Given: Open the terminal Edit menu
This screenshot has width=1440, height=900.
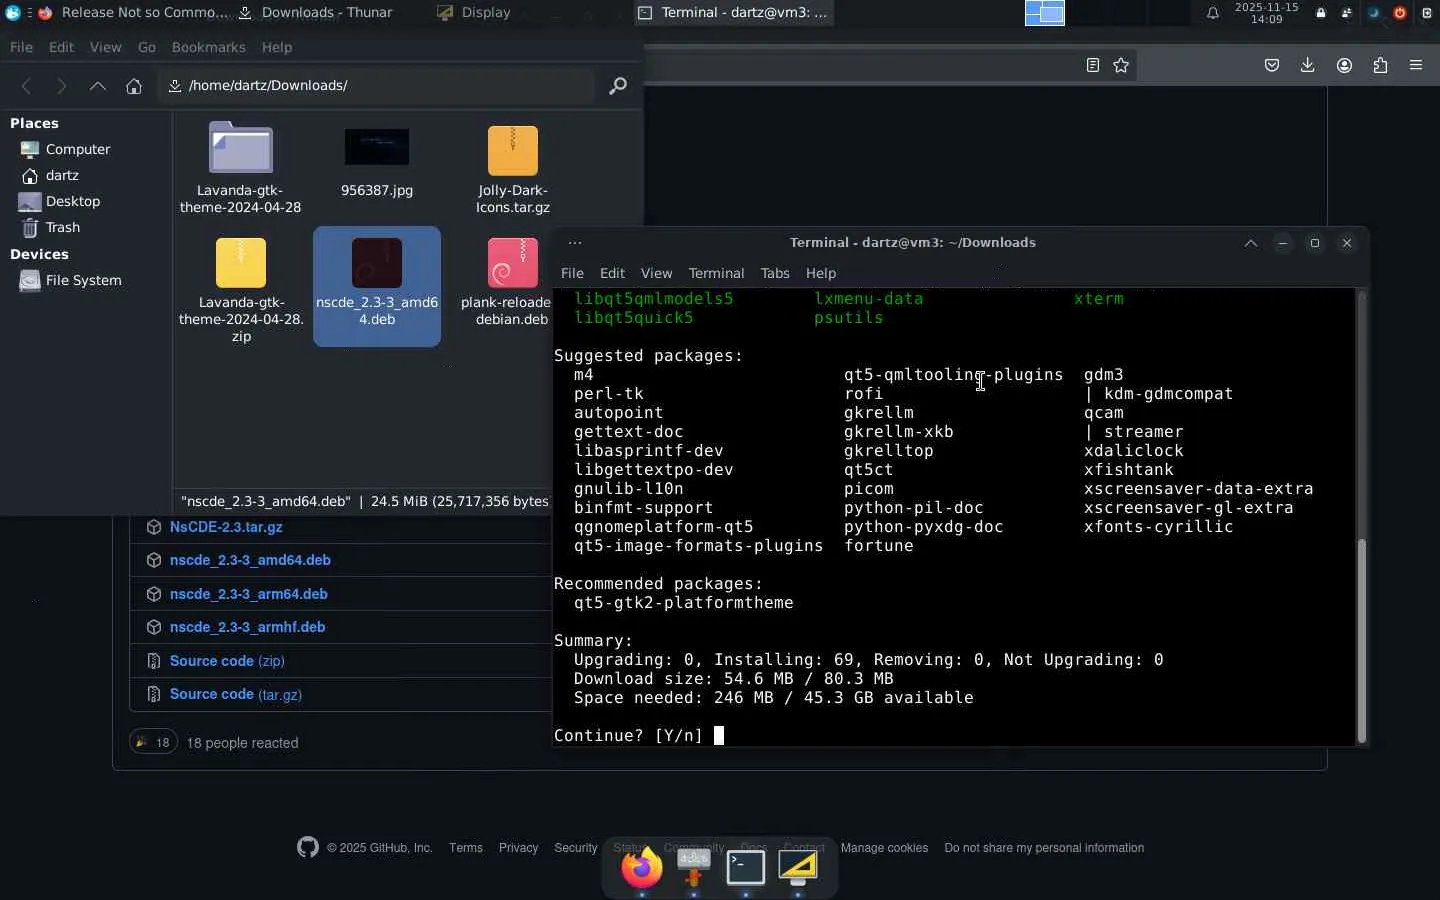Looking at the screenshot, I should [612, 273].
